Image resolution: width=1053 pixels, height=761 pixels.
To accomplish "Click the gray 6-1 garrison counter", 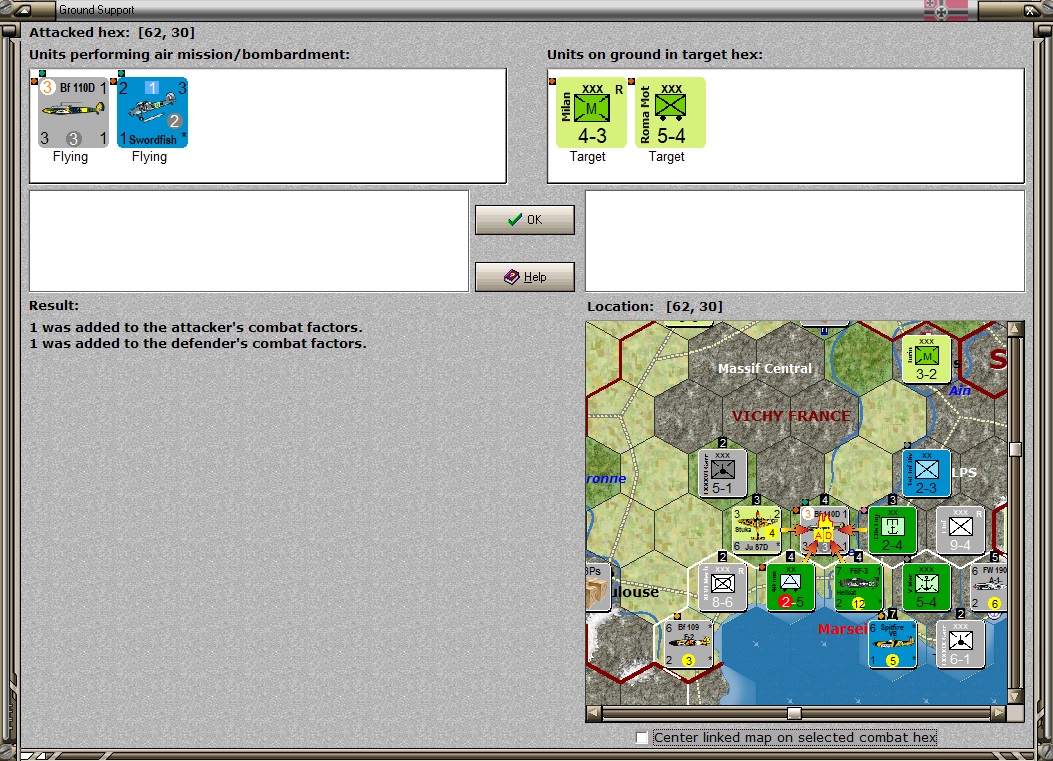I will tap(960, 644).
